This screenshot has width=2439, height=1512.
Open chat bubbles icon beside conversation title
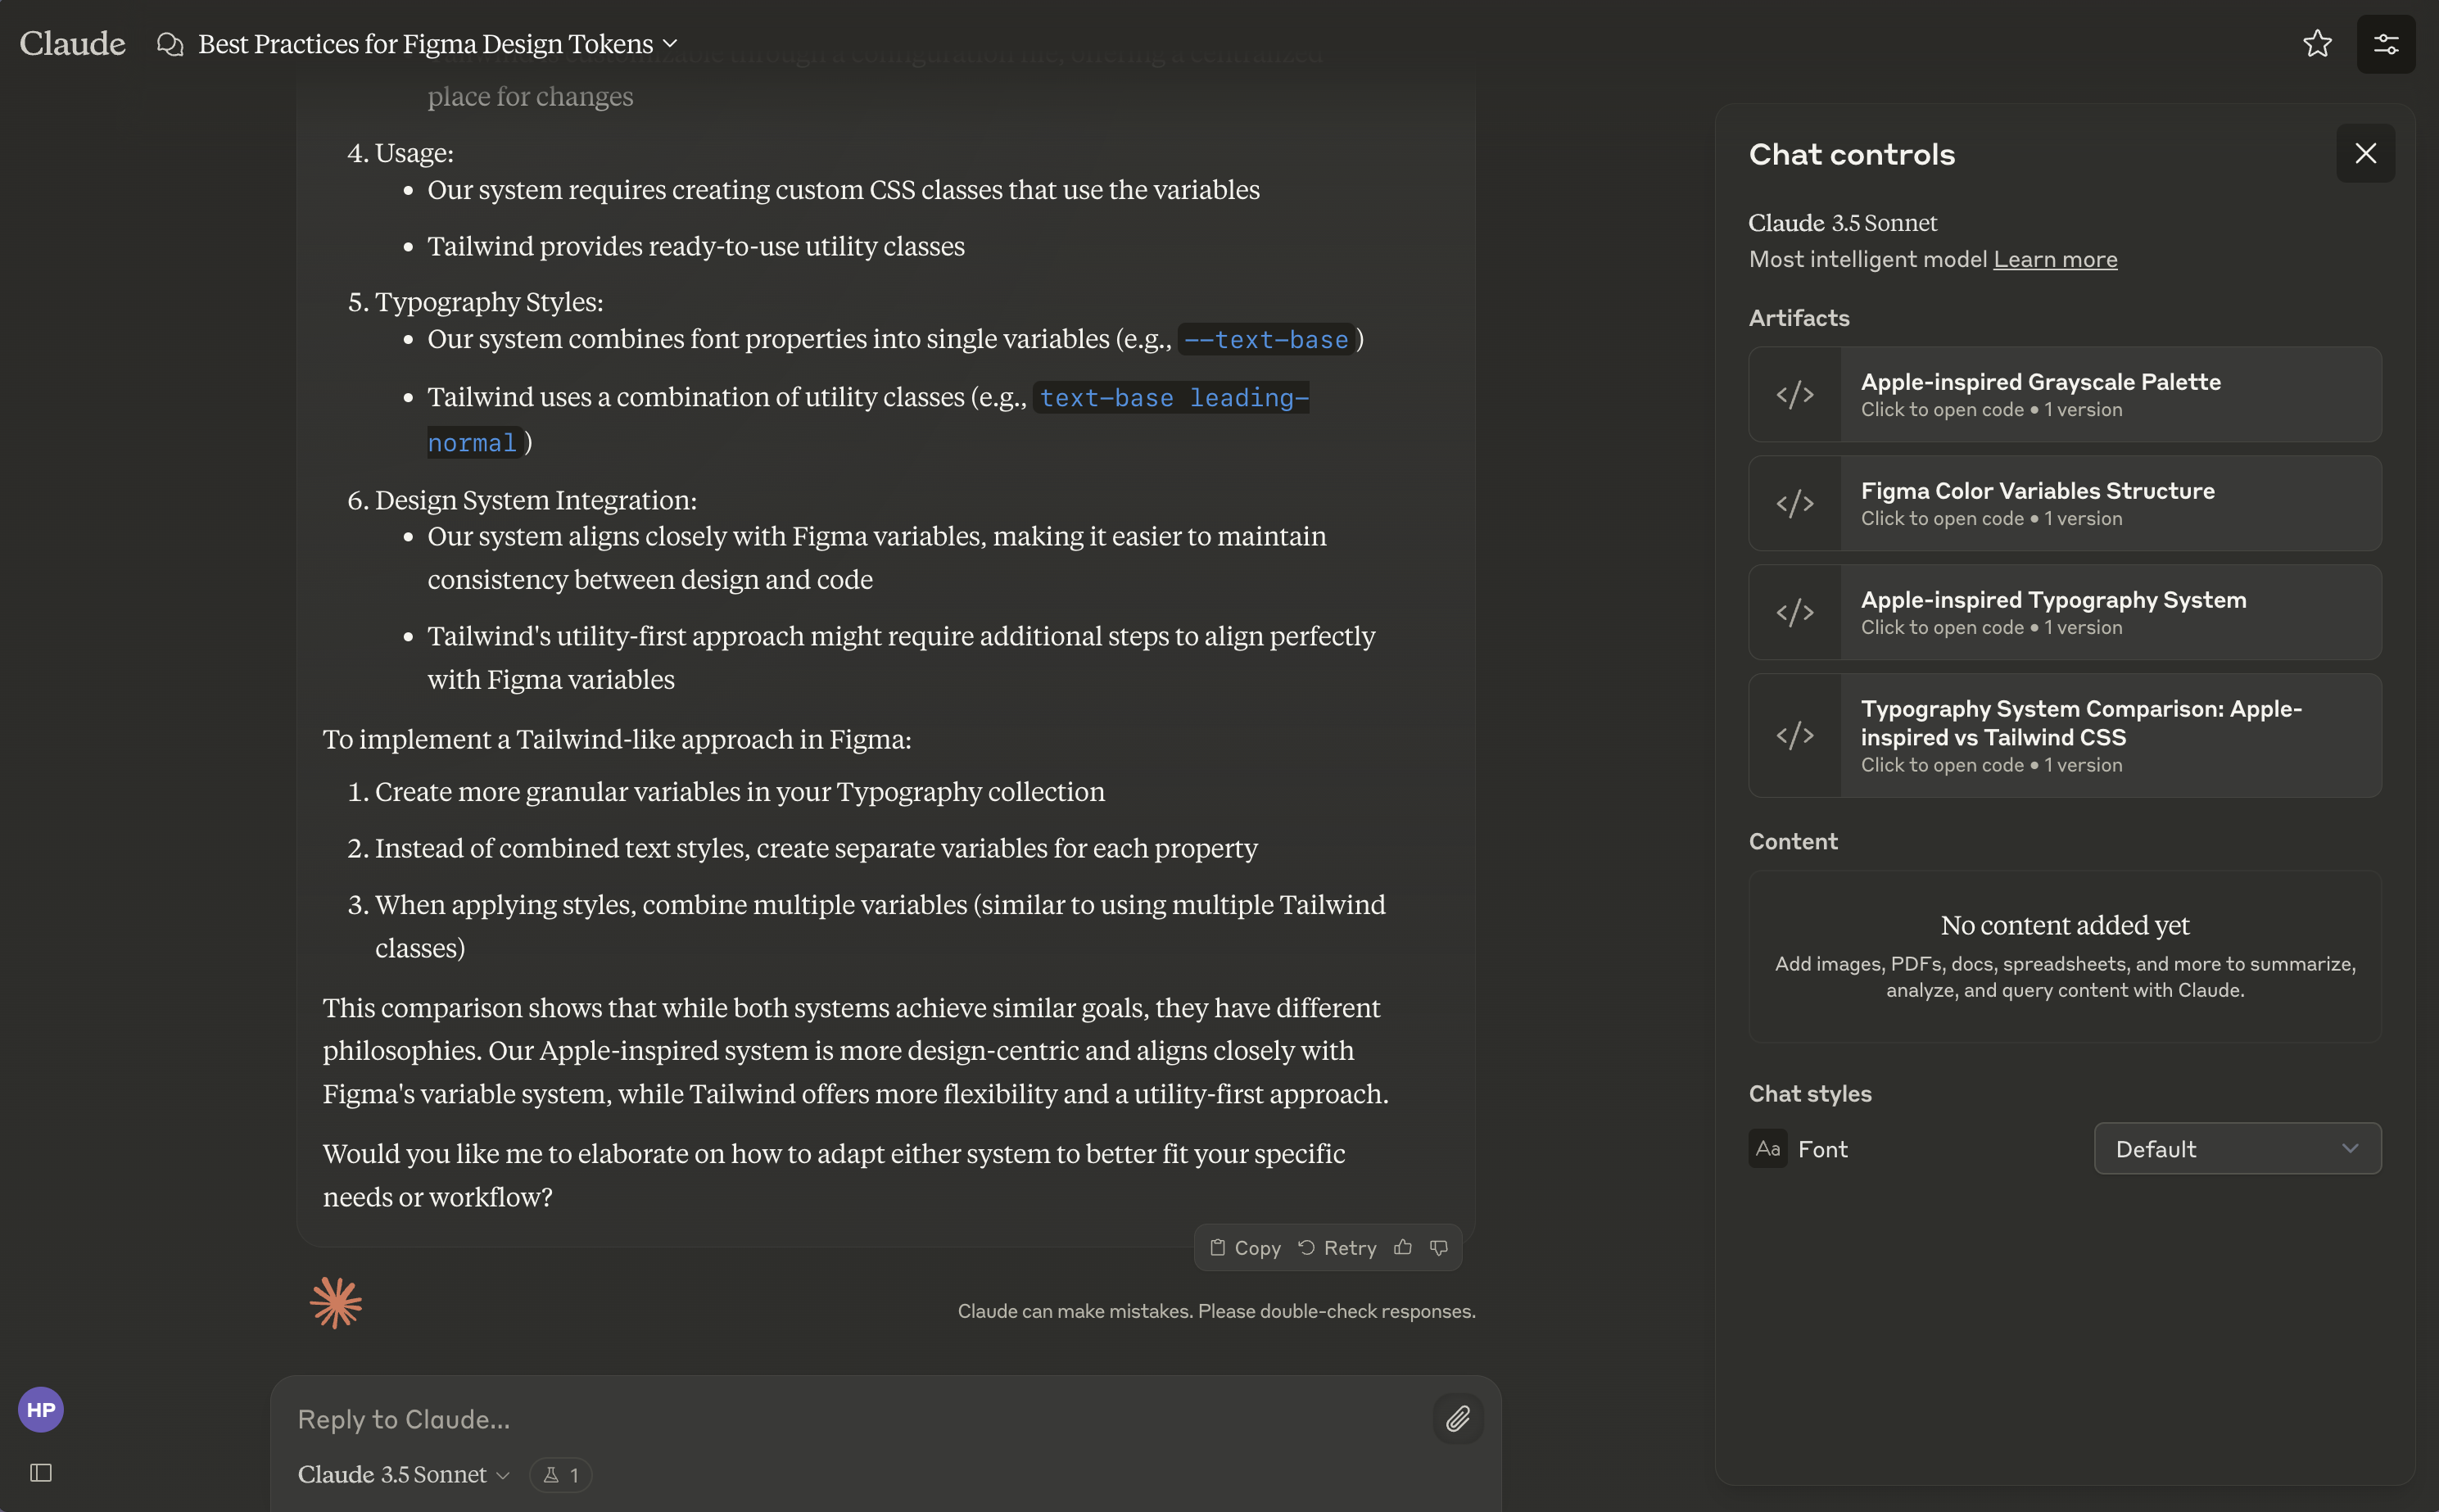coord(170,44)
